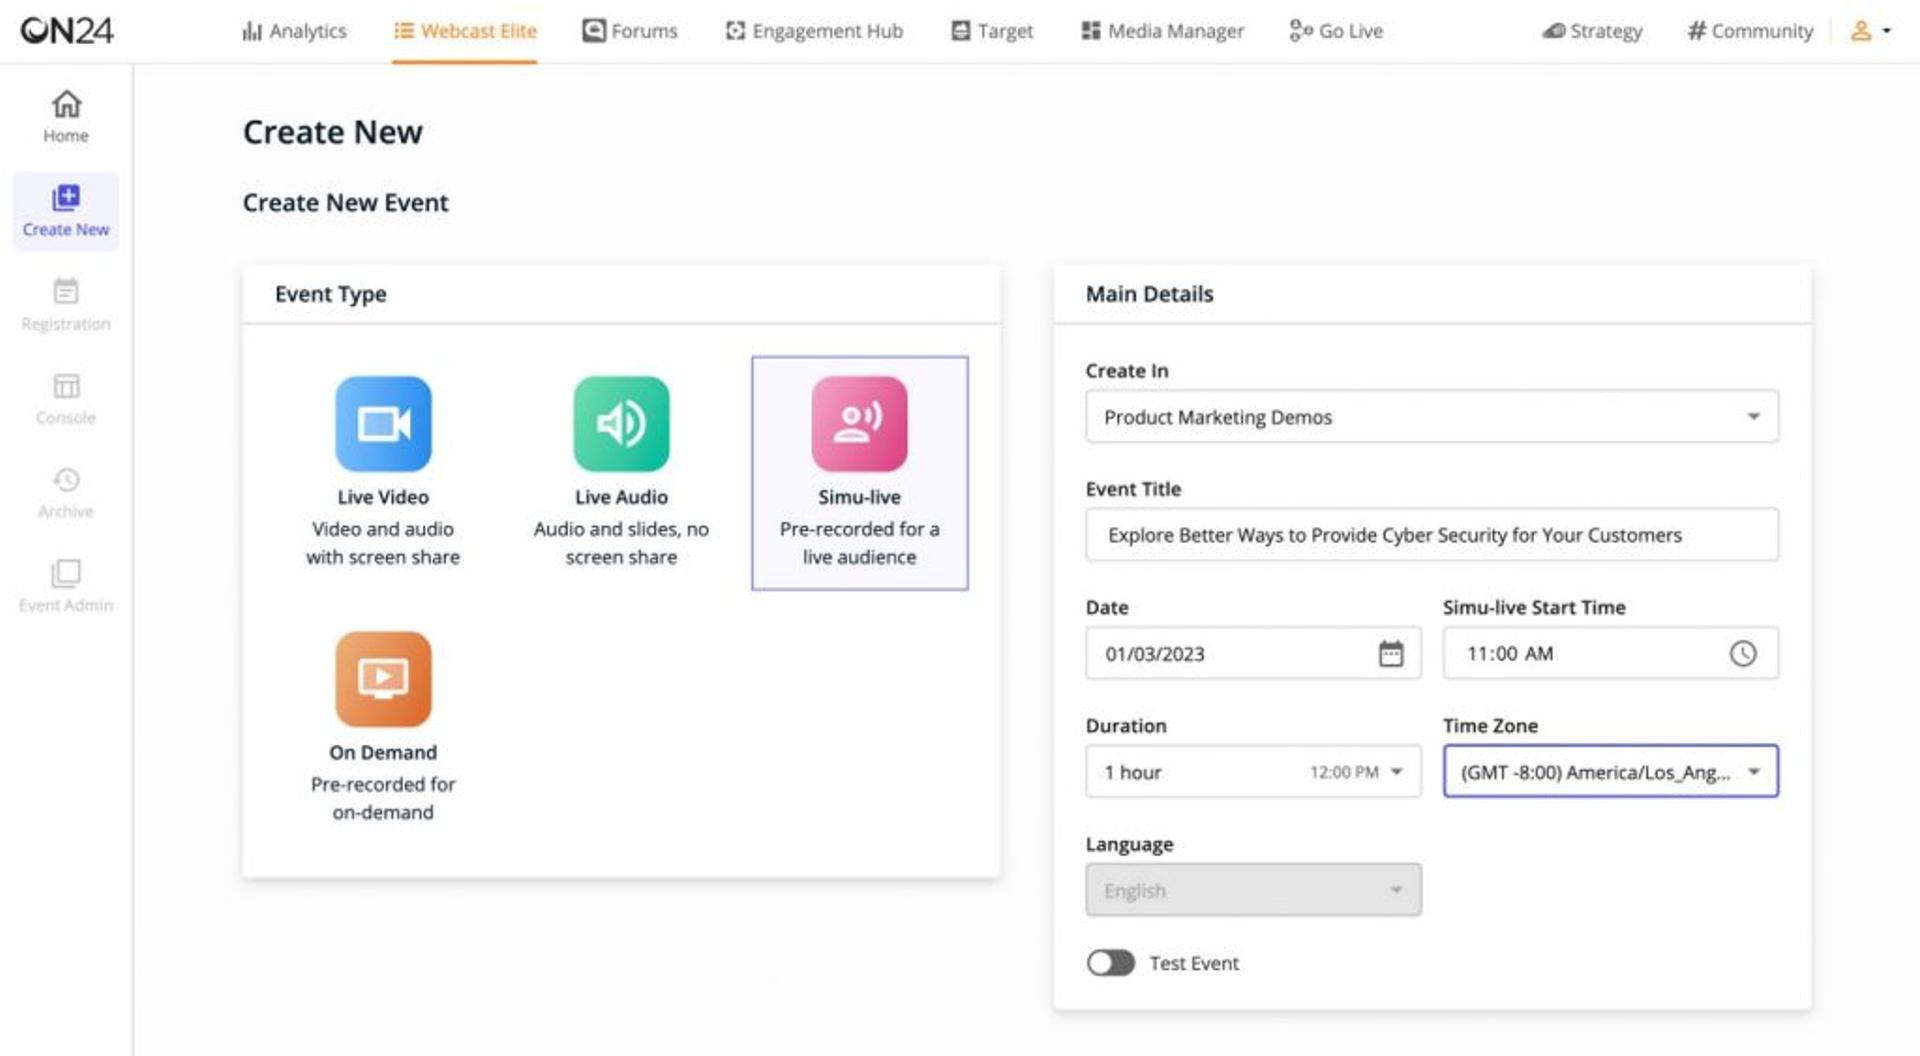Click the Event Title input field
Viewport: 1920px width, 1056px height.
(x=1431, y=535)
